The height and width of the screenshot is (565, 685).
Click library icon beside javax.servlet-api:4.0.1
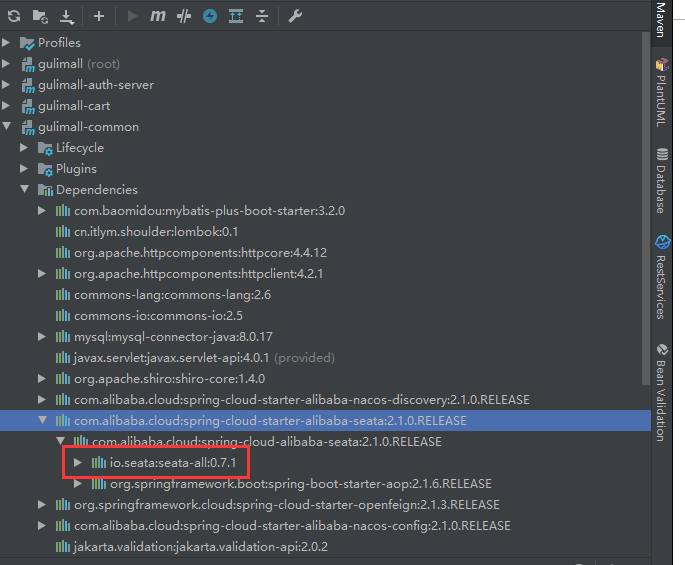tap(63, 357)
